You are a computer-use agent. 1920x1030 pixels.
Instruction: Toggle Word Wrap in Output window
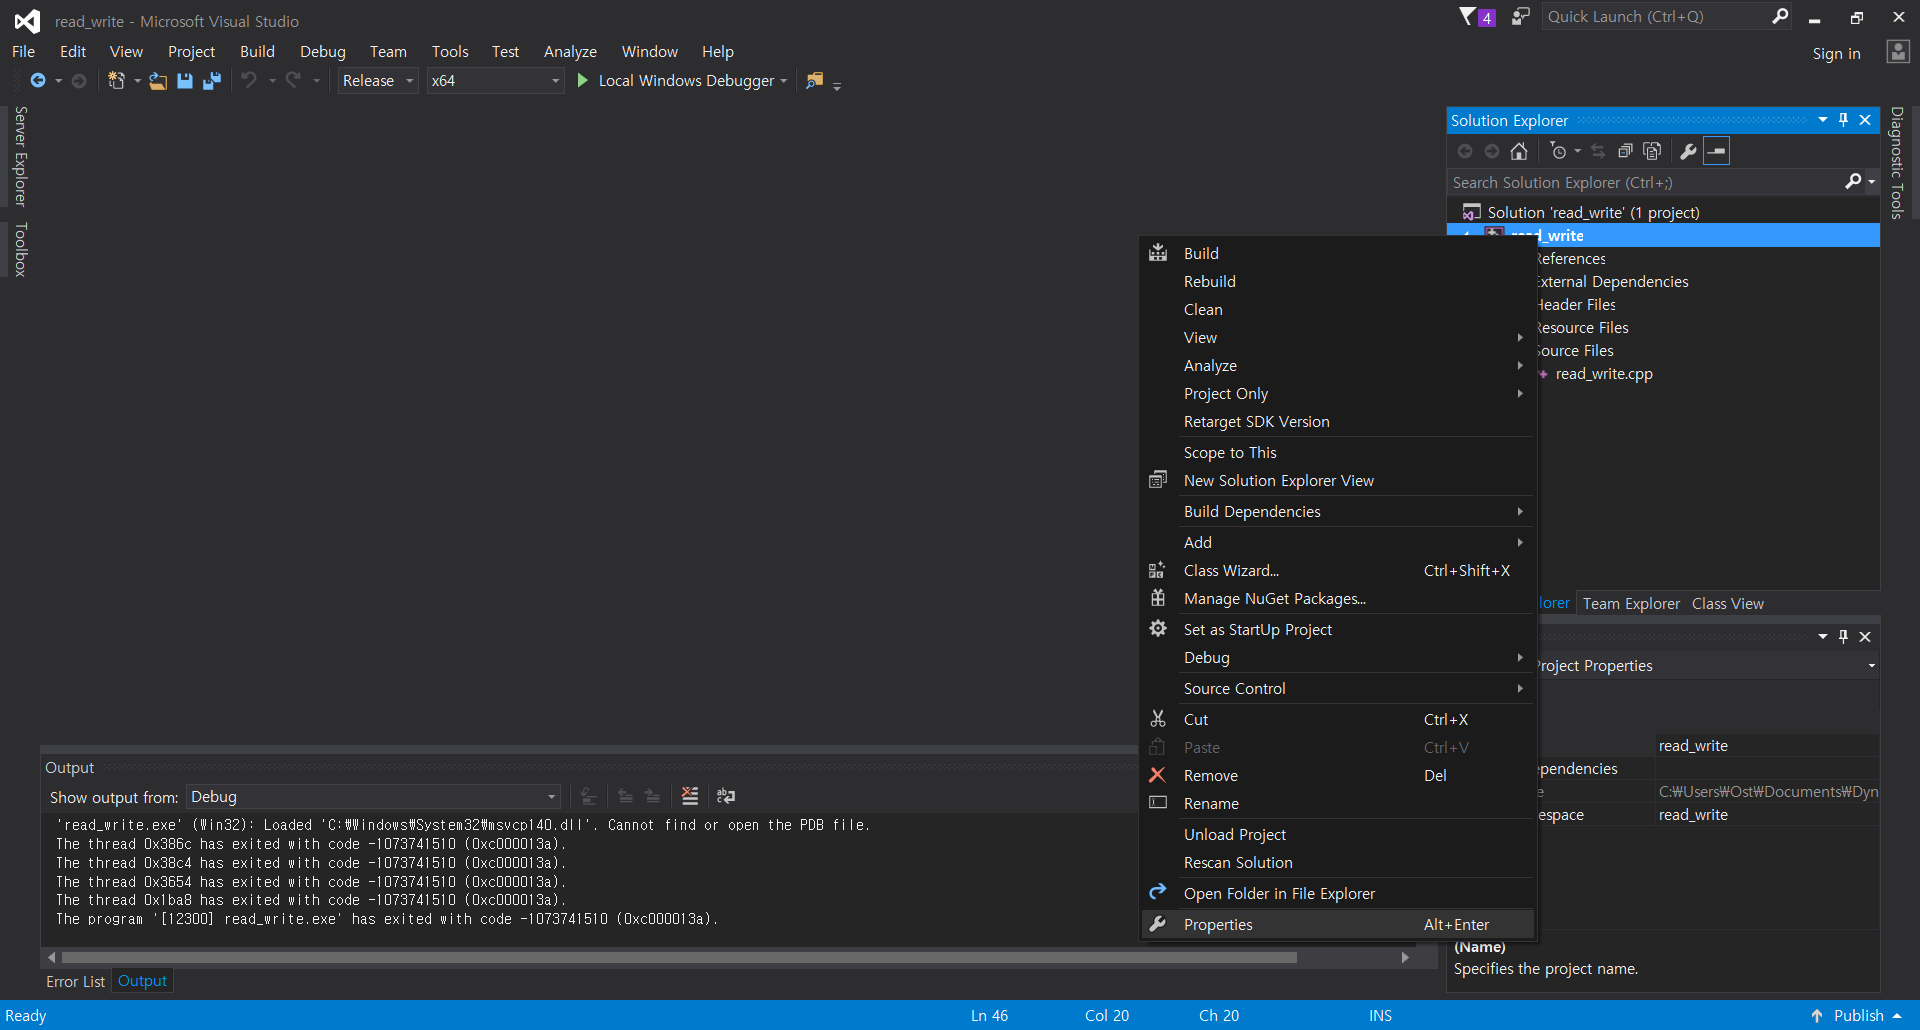click(726, 796)
